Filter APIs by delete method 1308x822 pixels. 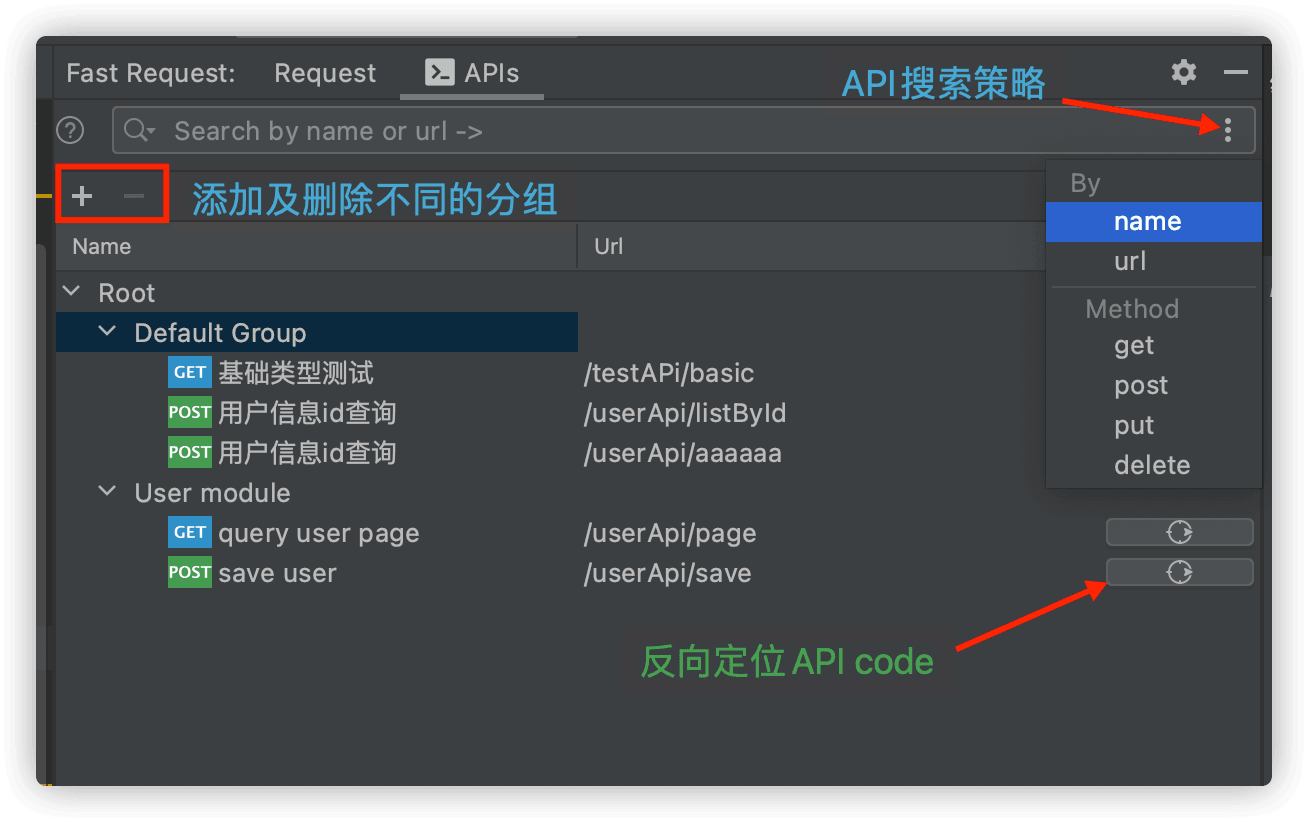click(x=1152, y=464)
